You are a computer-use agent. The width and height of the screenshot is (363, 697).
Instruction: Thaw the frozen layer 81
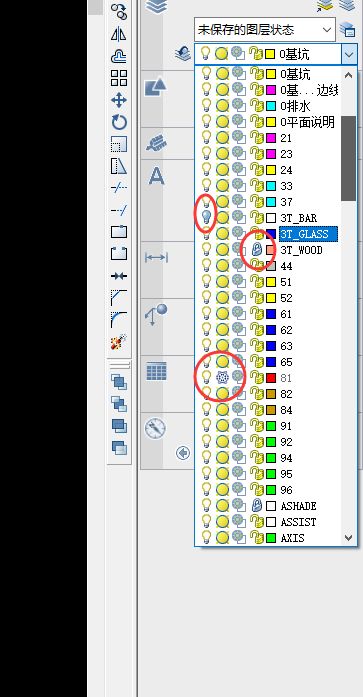(x=222, y=378)
